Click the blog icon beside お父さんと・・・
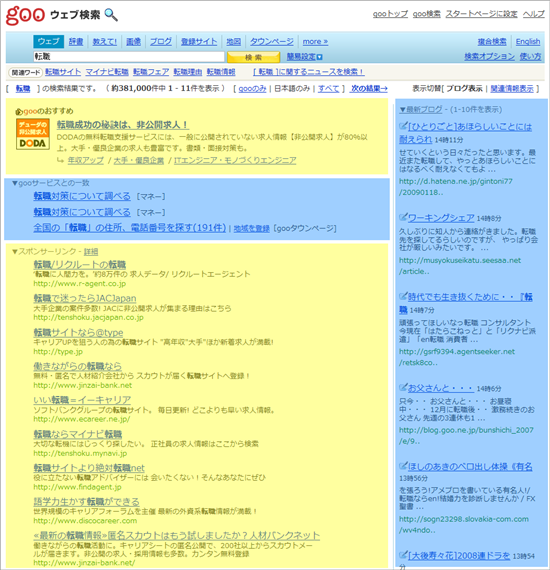The width and height of the screenshot is (550, 570). click(x=403, y=388)
